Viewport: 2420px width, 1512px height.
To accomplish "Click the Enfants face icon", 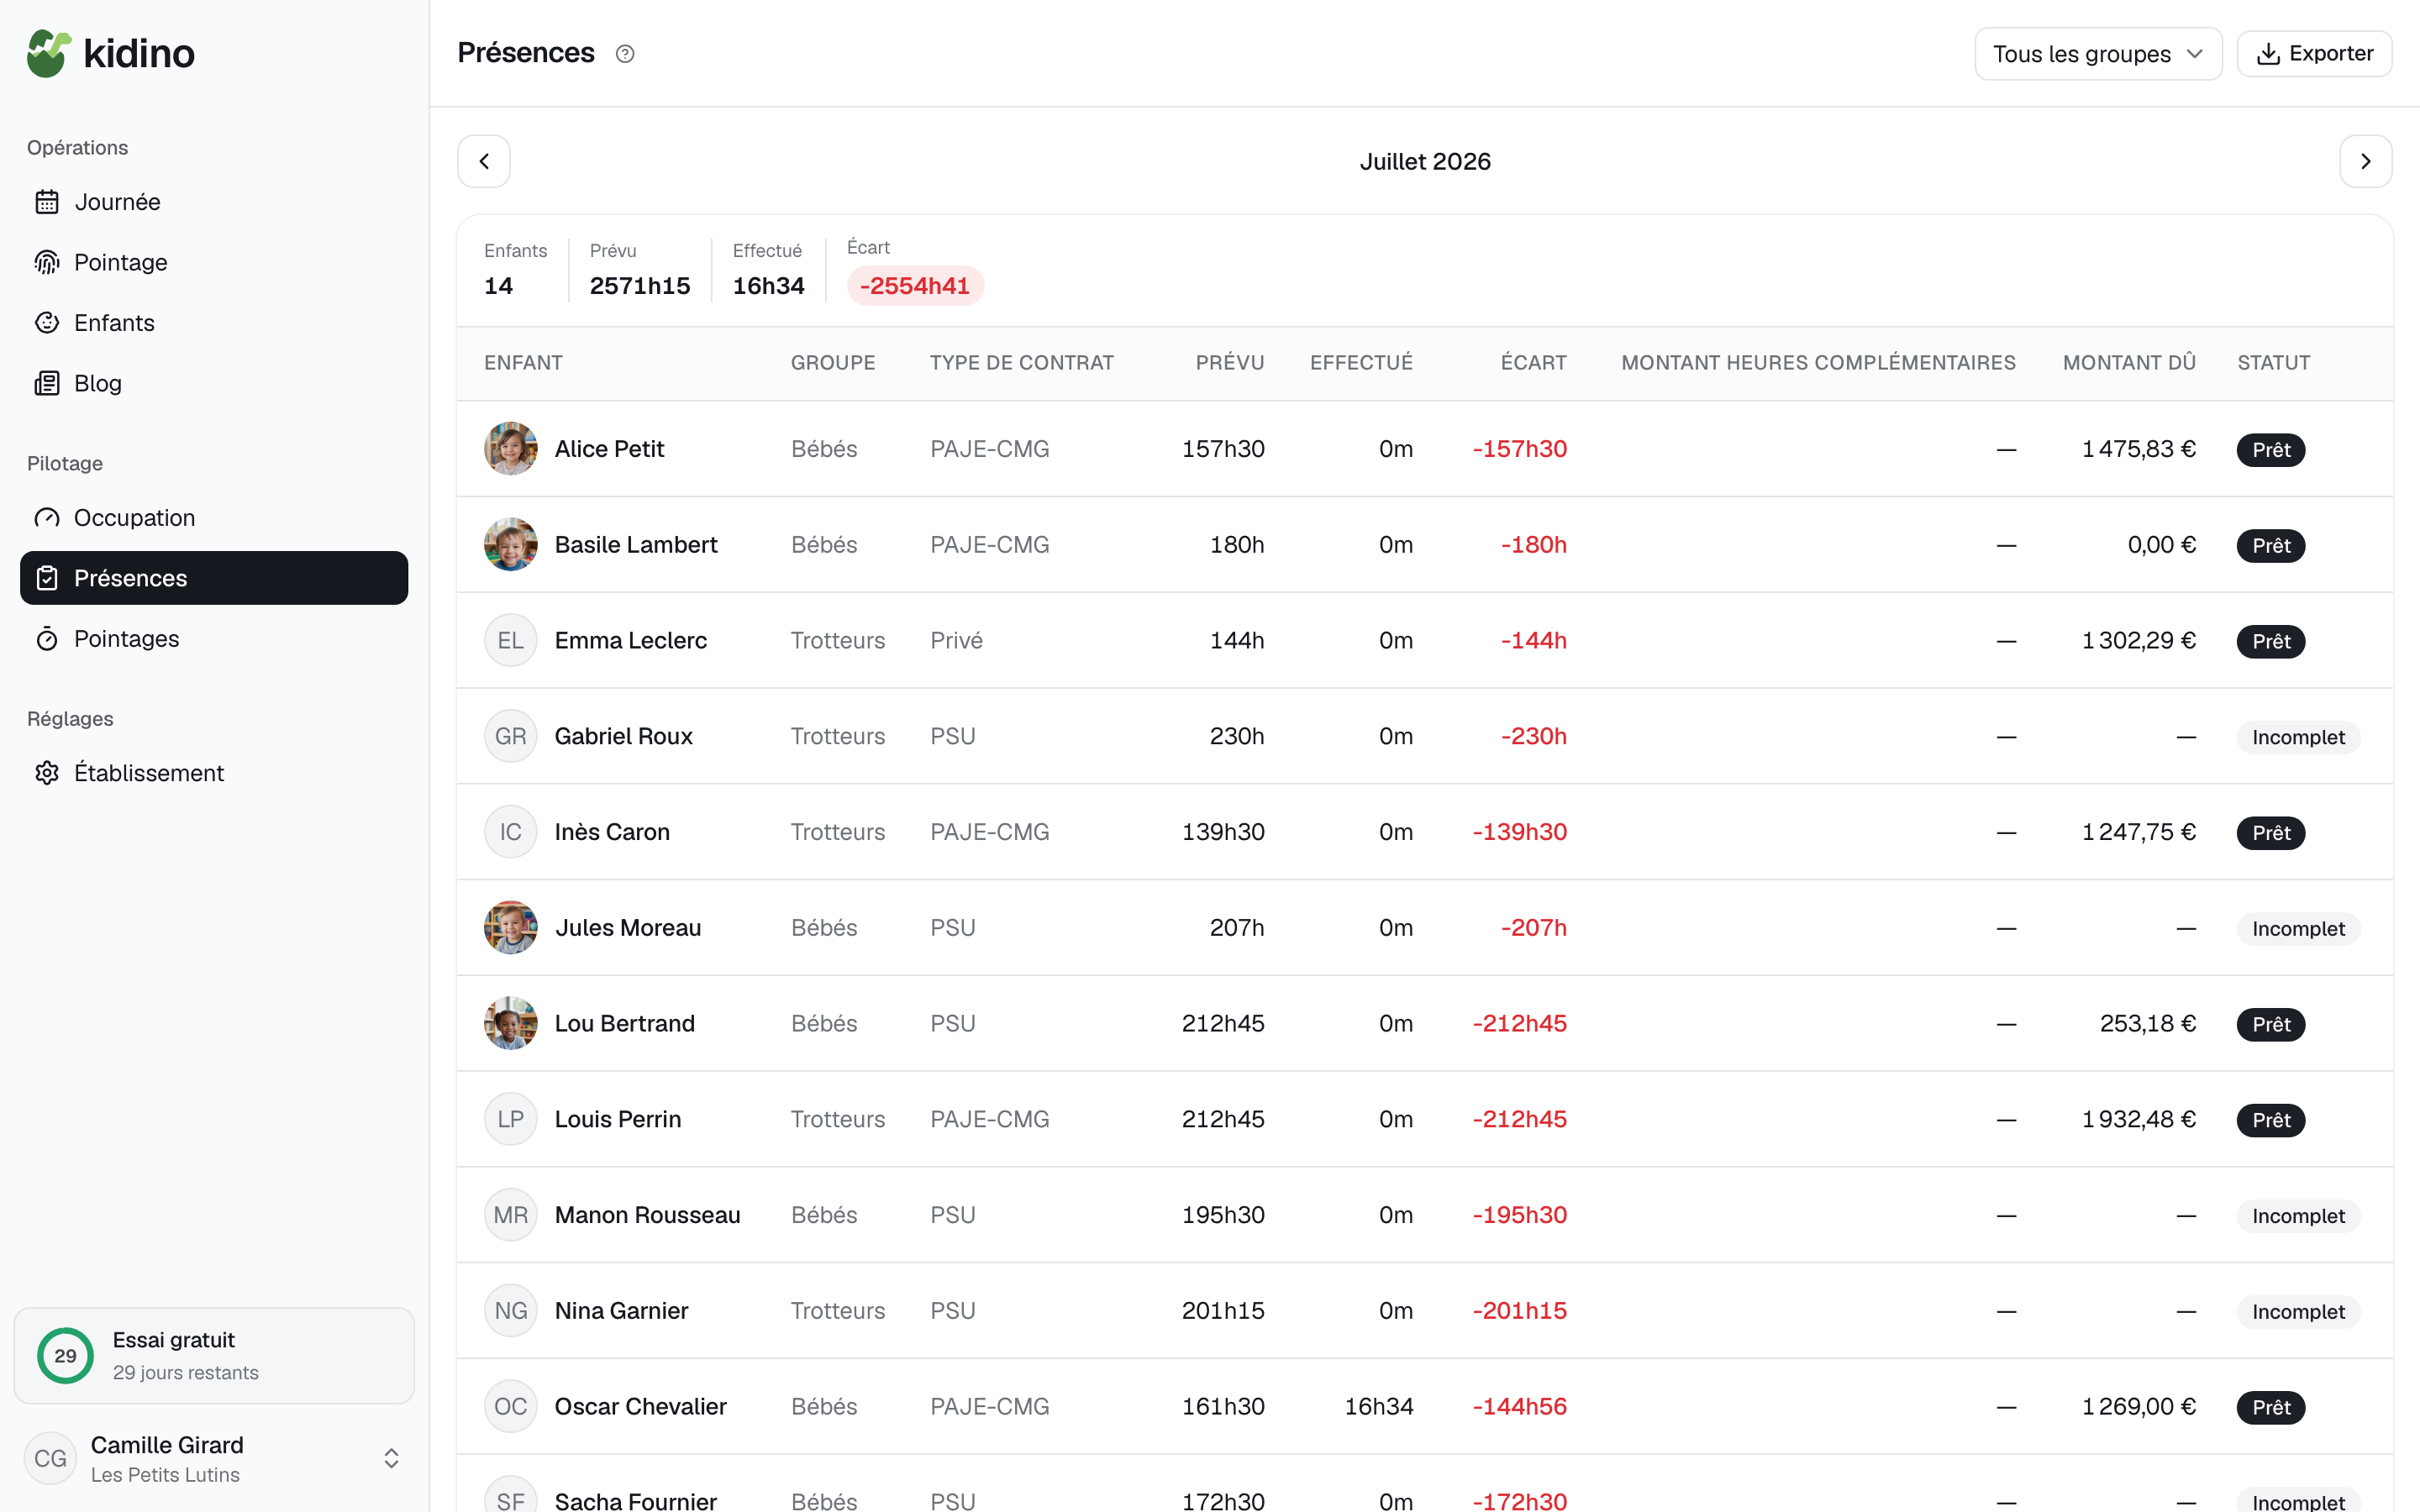I will pos(47,323).
